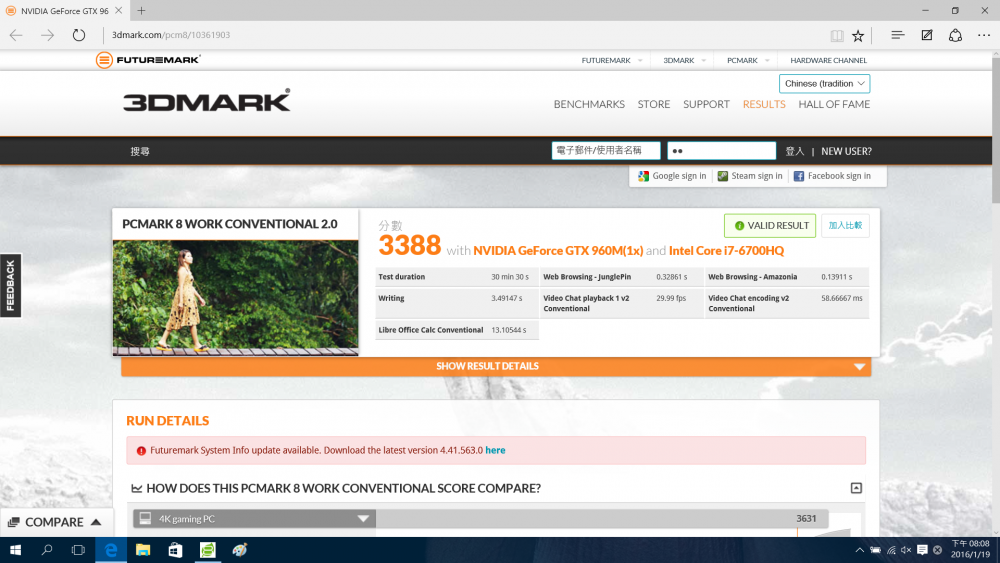Open the STORE page
The height and width of the screenshot is (563, 1000).
coord(654,104)
